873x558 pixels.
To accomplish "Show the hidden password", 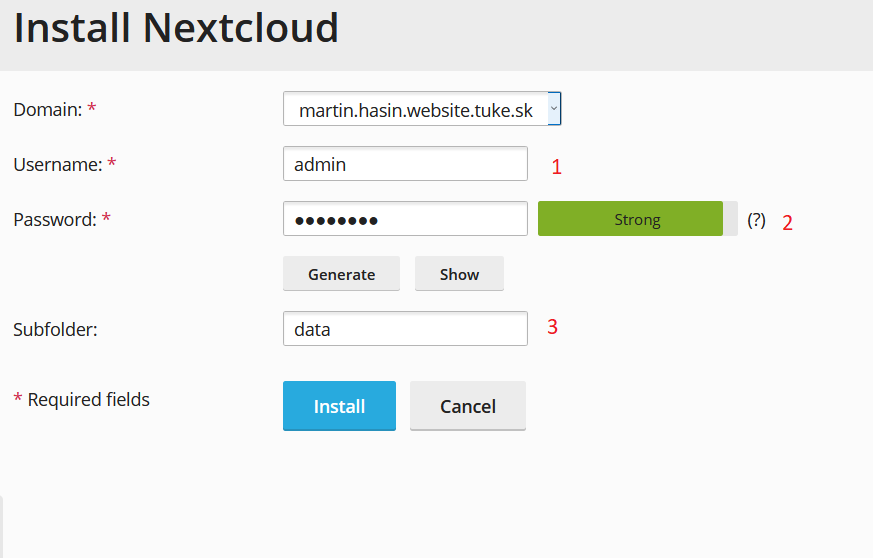I will [459, 274].
